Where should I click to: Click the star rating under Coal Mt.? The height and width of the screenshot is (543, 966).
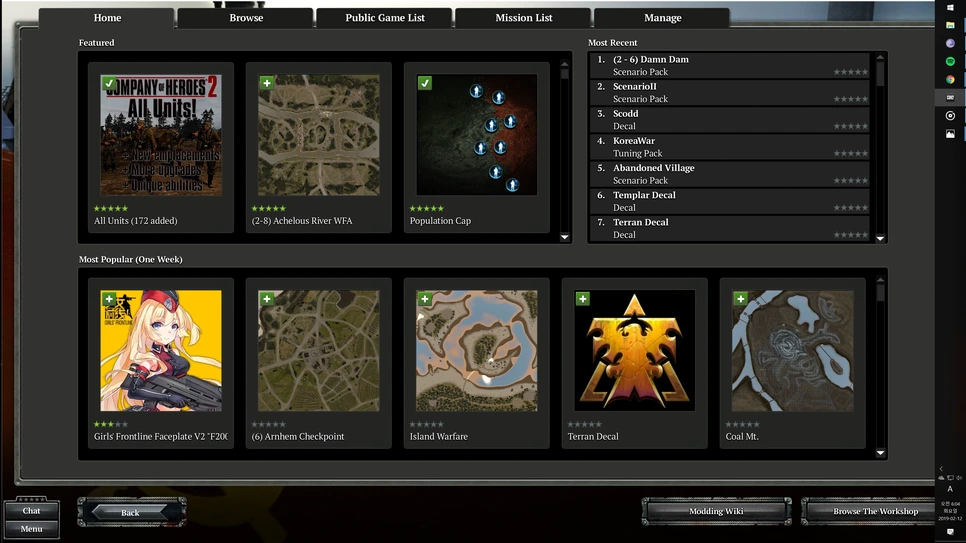[x=742, y=424]
